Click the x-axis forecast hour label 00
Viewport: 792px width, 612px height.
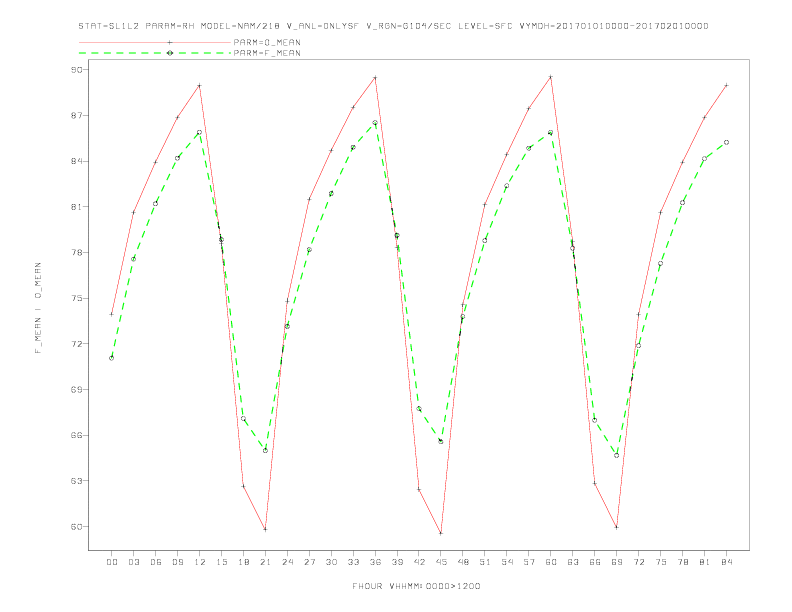tap(112, 562)
